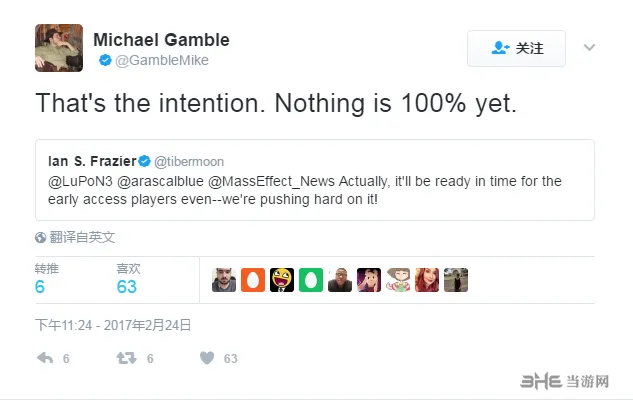The image size is (633, 400).
Task: View the 63 likes count
Action: (127, 287)
